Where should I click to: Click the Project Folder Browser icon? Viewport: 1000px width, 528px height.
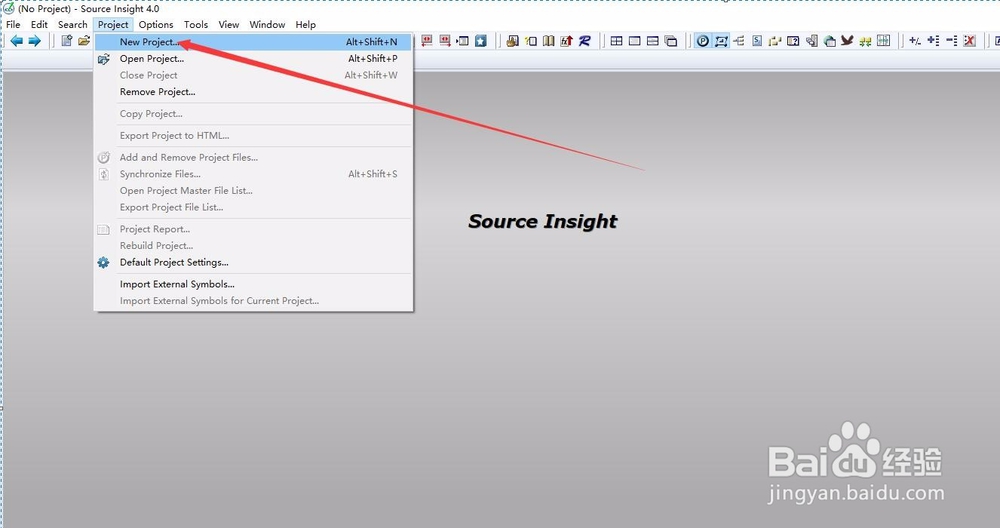(775, 41)
